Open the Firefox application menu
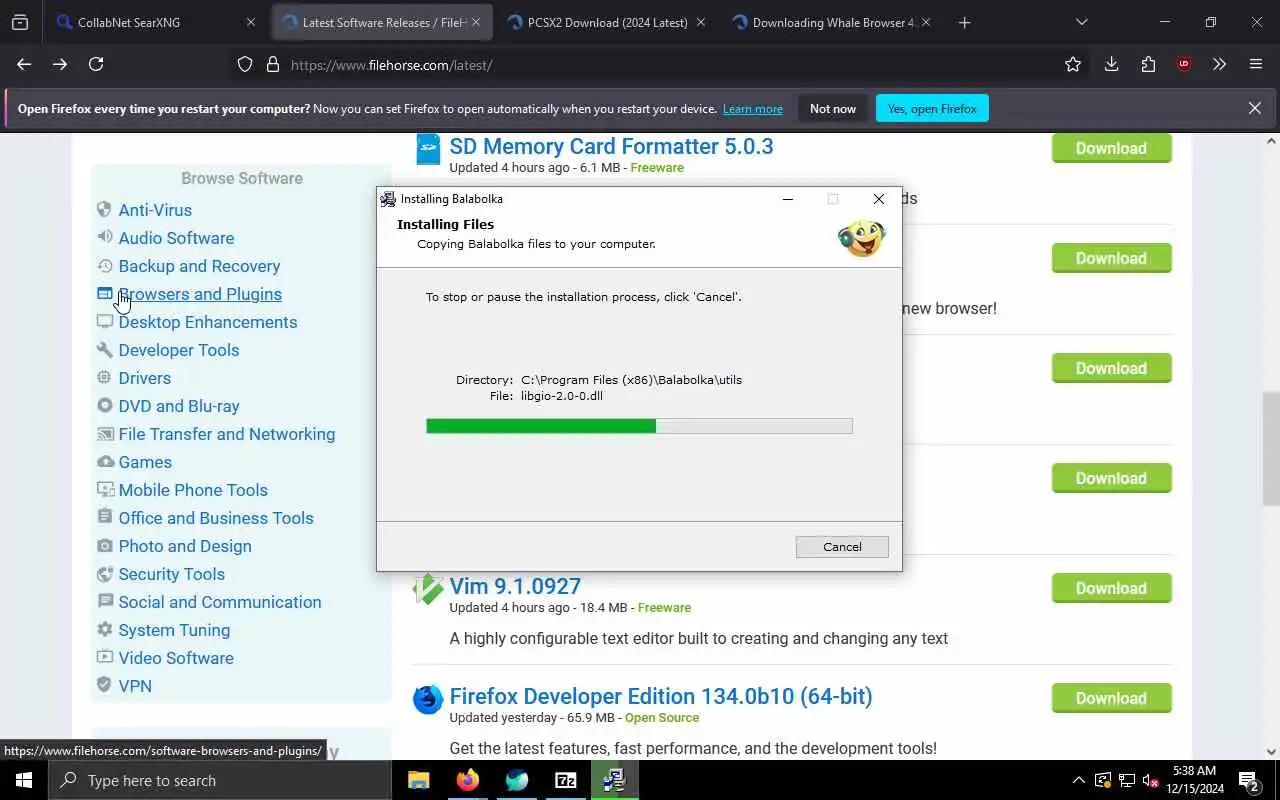The image size is (1280, 800). 1256,64
